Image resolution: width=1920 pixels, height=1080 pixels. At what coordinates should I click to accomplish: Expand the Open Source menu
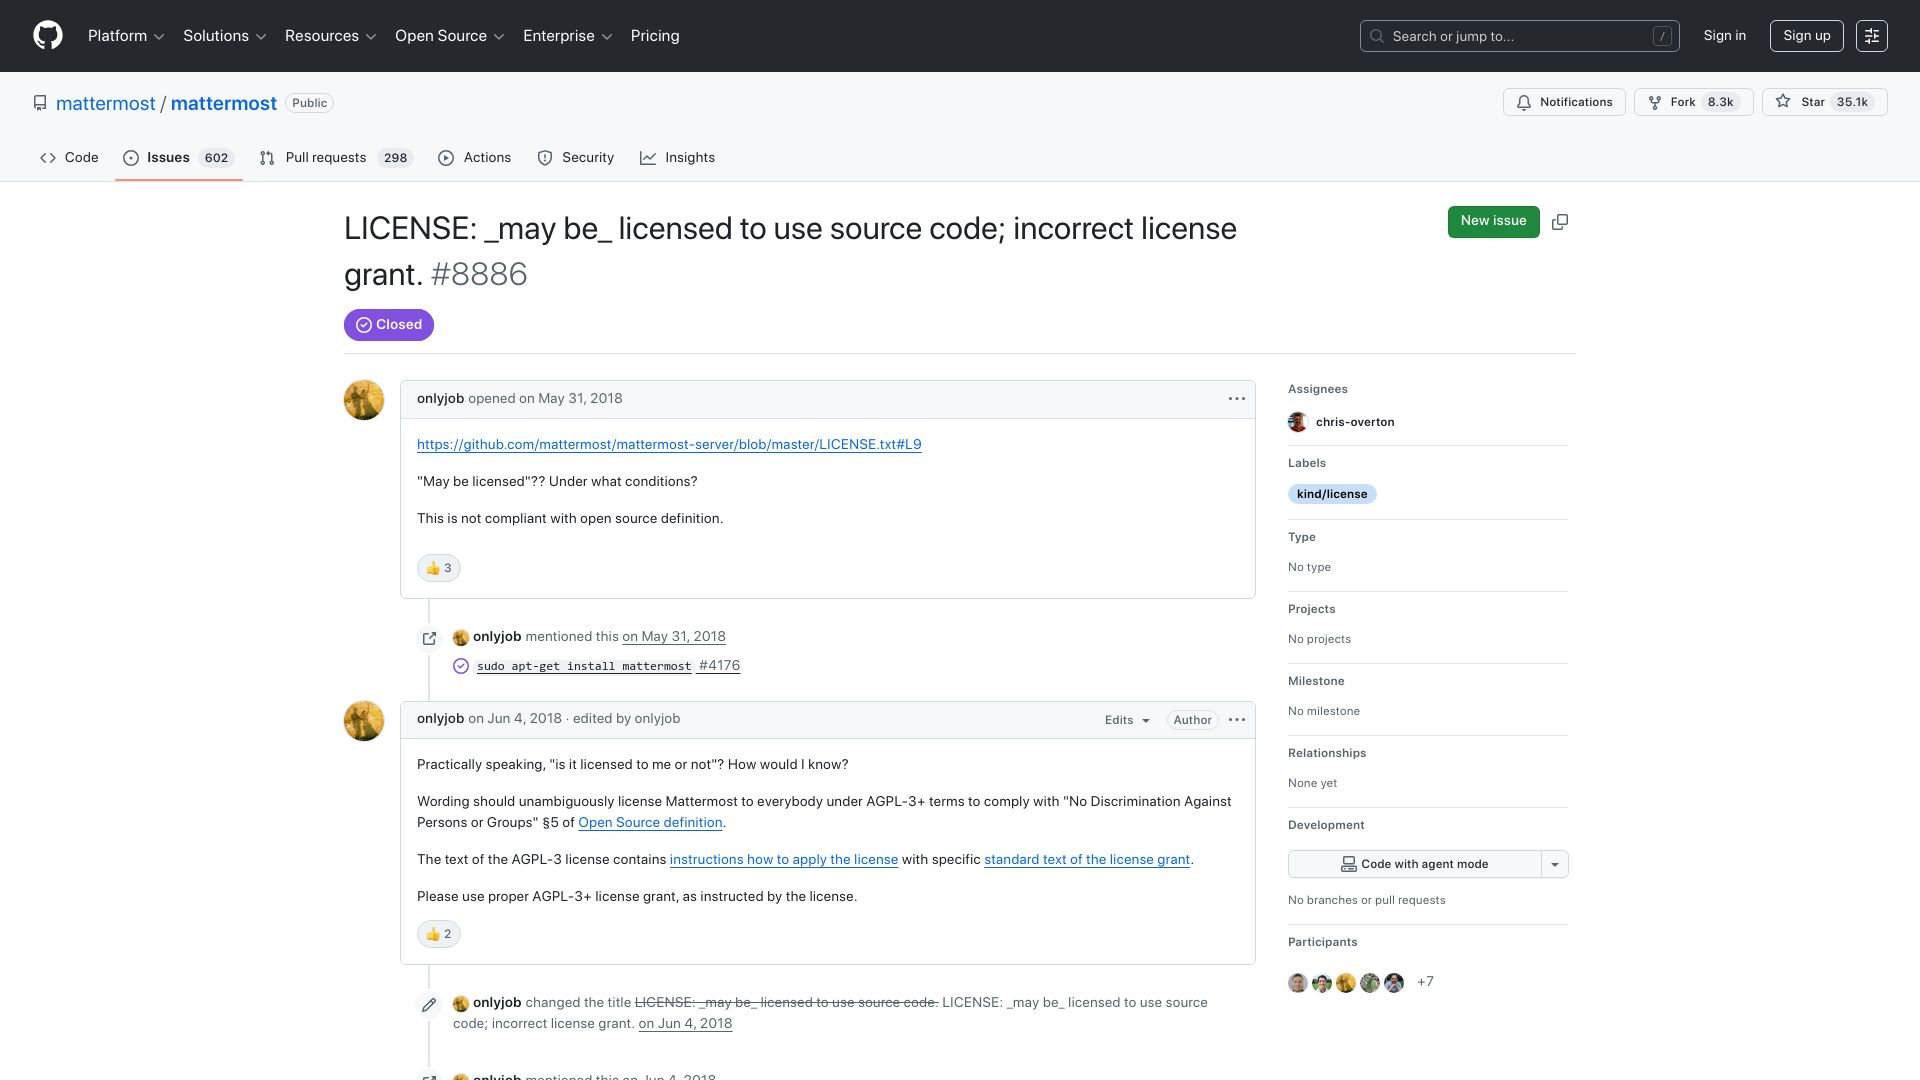tap(450, 36)
